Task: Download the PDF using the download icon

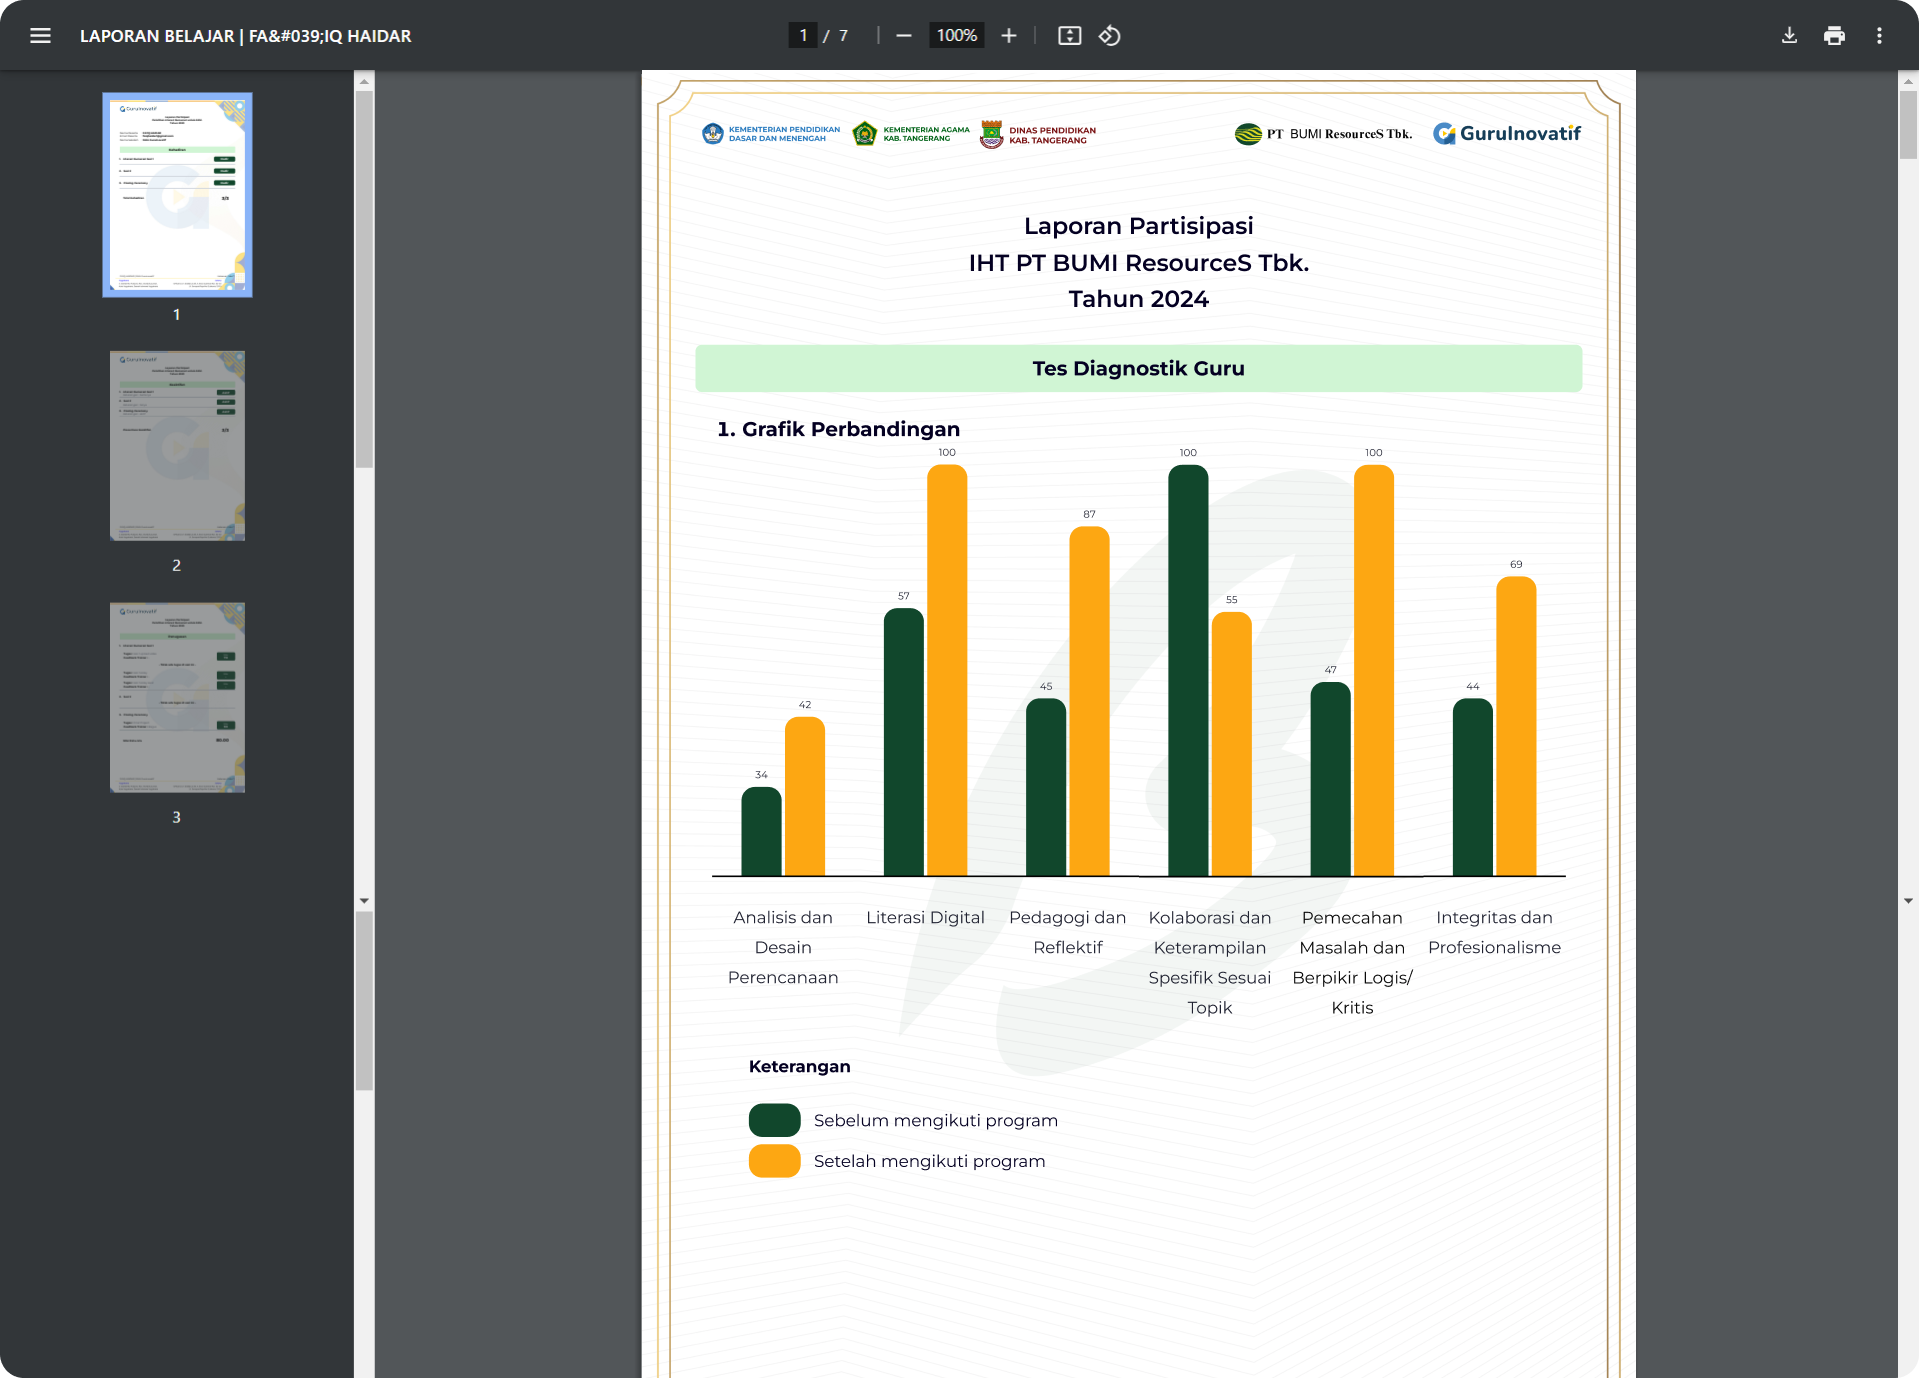Action: [x=1789, y=36]
